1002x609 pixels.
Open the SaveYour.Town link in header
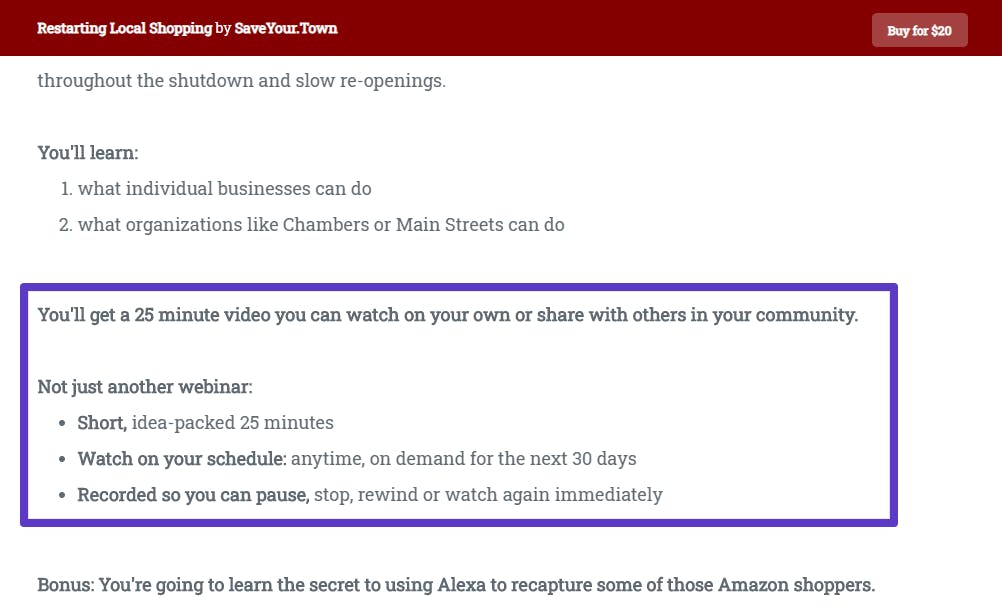click(x=286, y=28)
